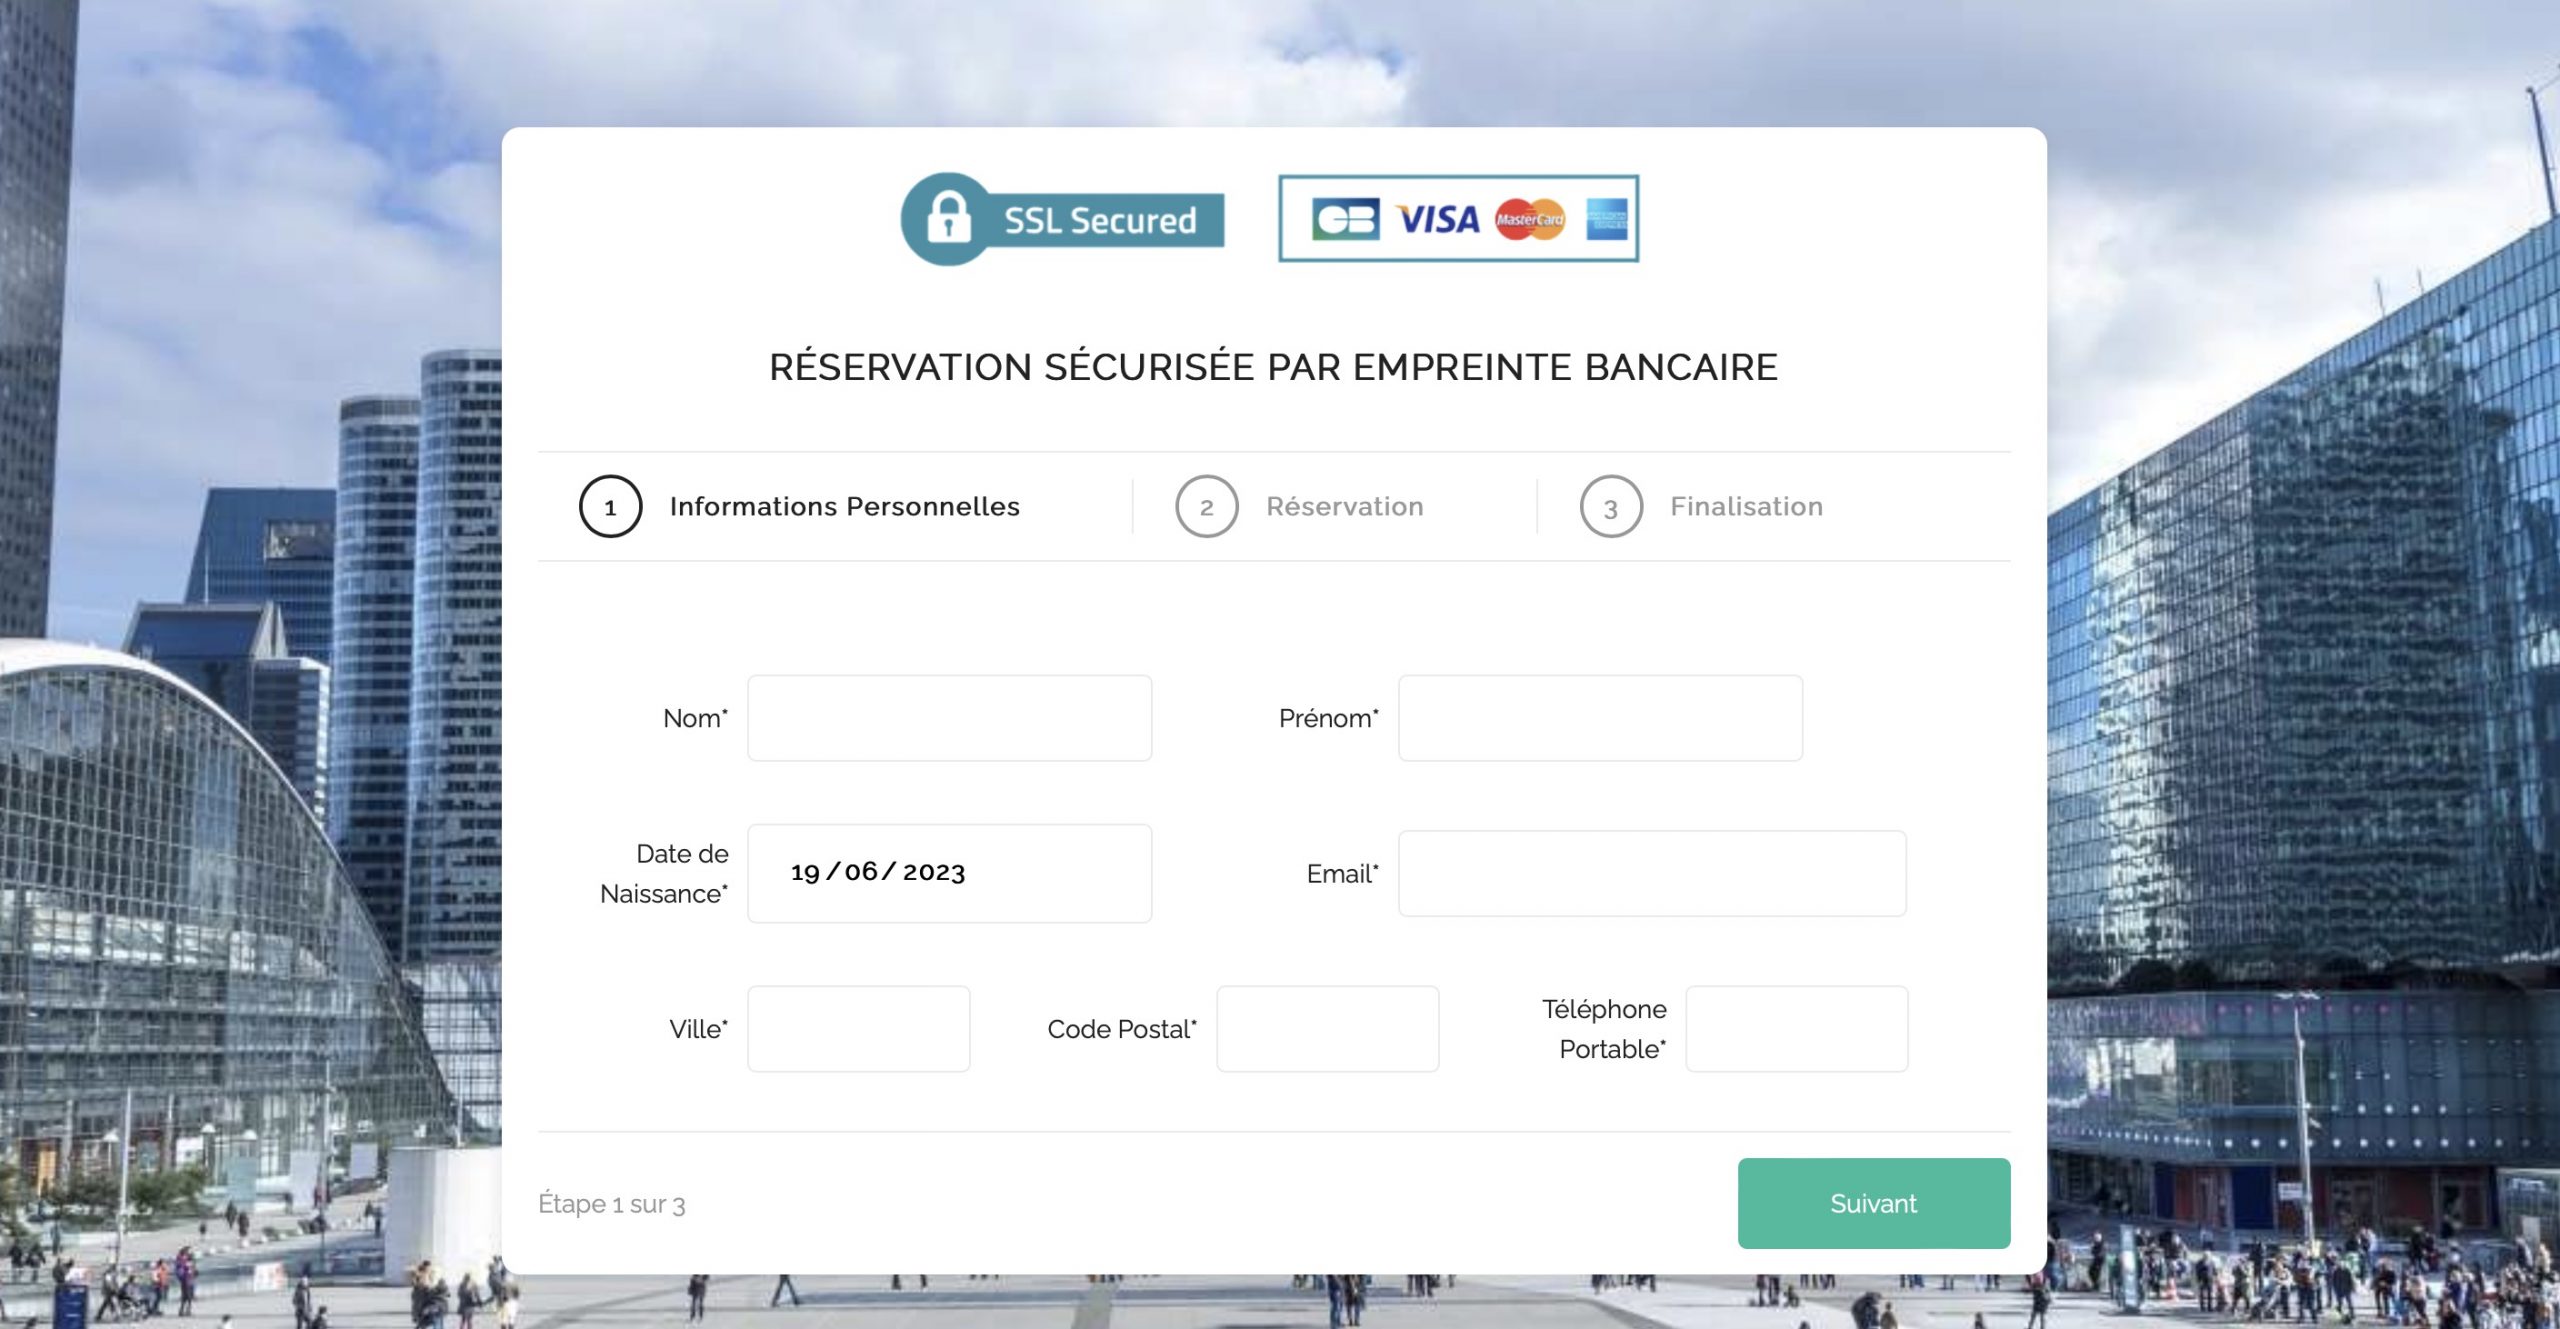The width and height of the screenshot is (2560, 1329).
Task: Open the Informations Personnelles tab
Action: click(x=844, y=506)
